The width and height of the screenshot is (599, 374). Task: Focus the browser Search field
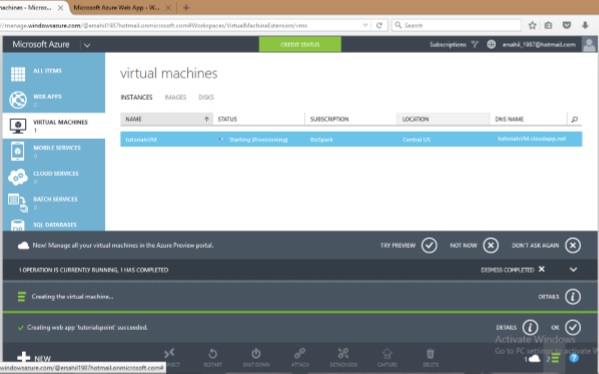[x=457, y=25]
